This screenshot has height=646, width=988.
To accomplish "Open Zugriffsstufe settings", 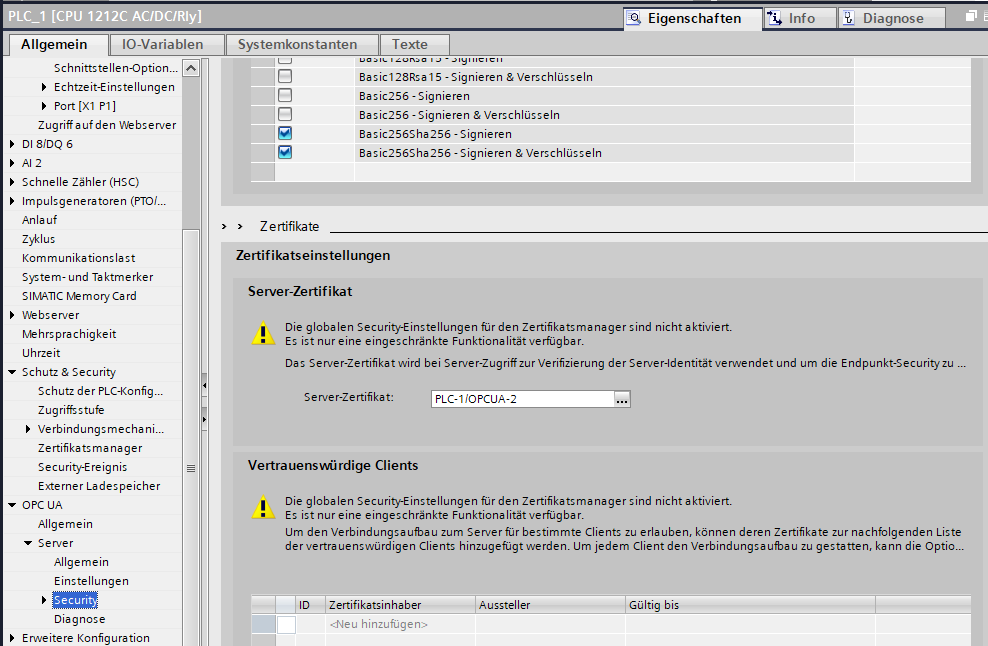I will pos(71,410).
